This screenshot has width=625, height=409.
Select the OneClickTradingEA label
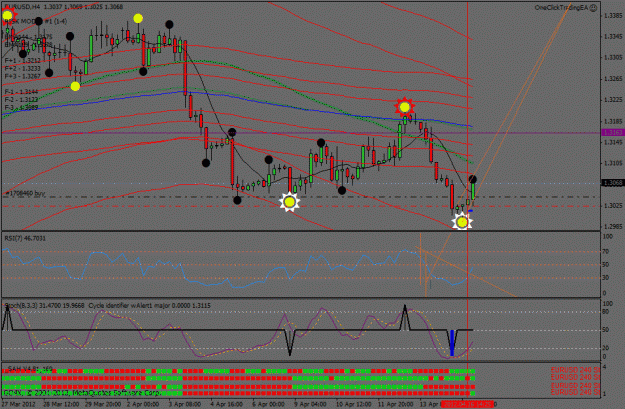(x=561, y=8)
